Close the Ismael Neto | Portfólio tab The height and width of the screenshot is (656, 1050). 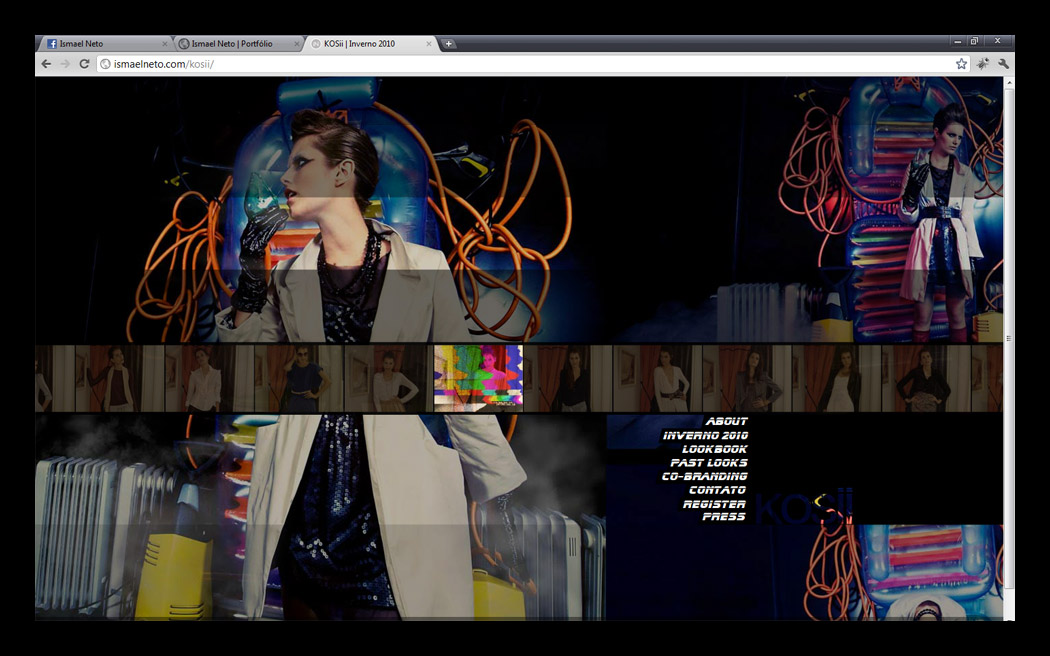click(x=297, y=44)
